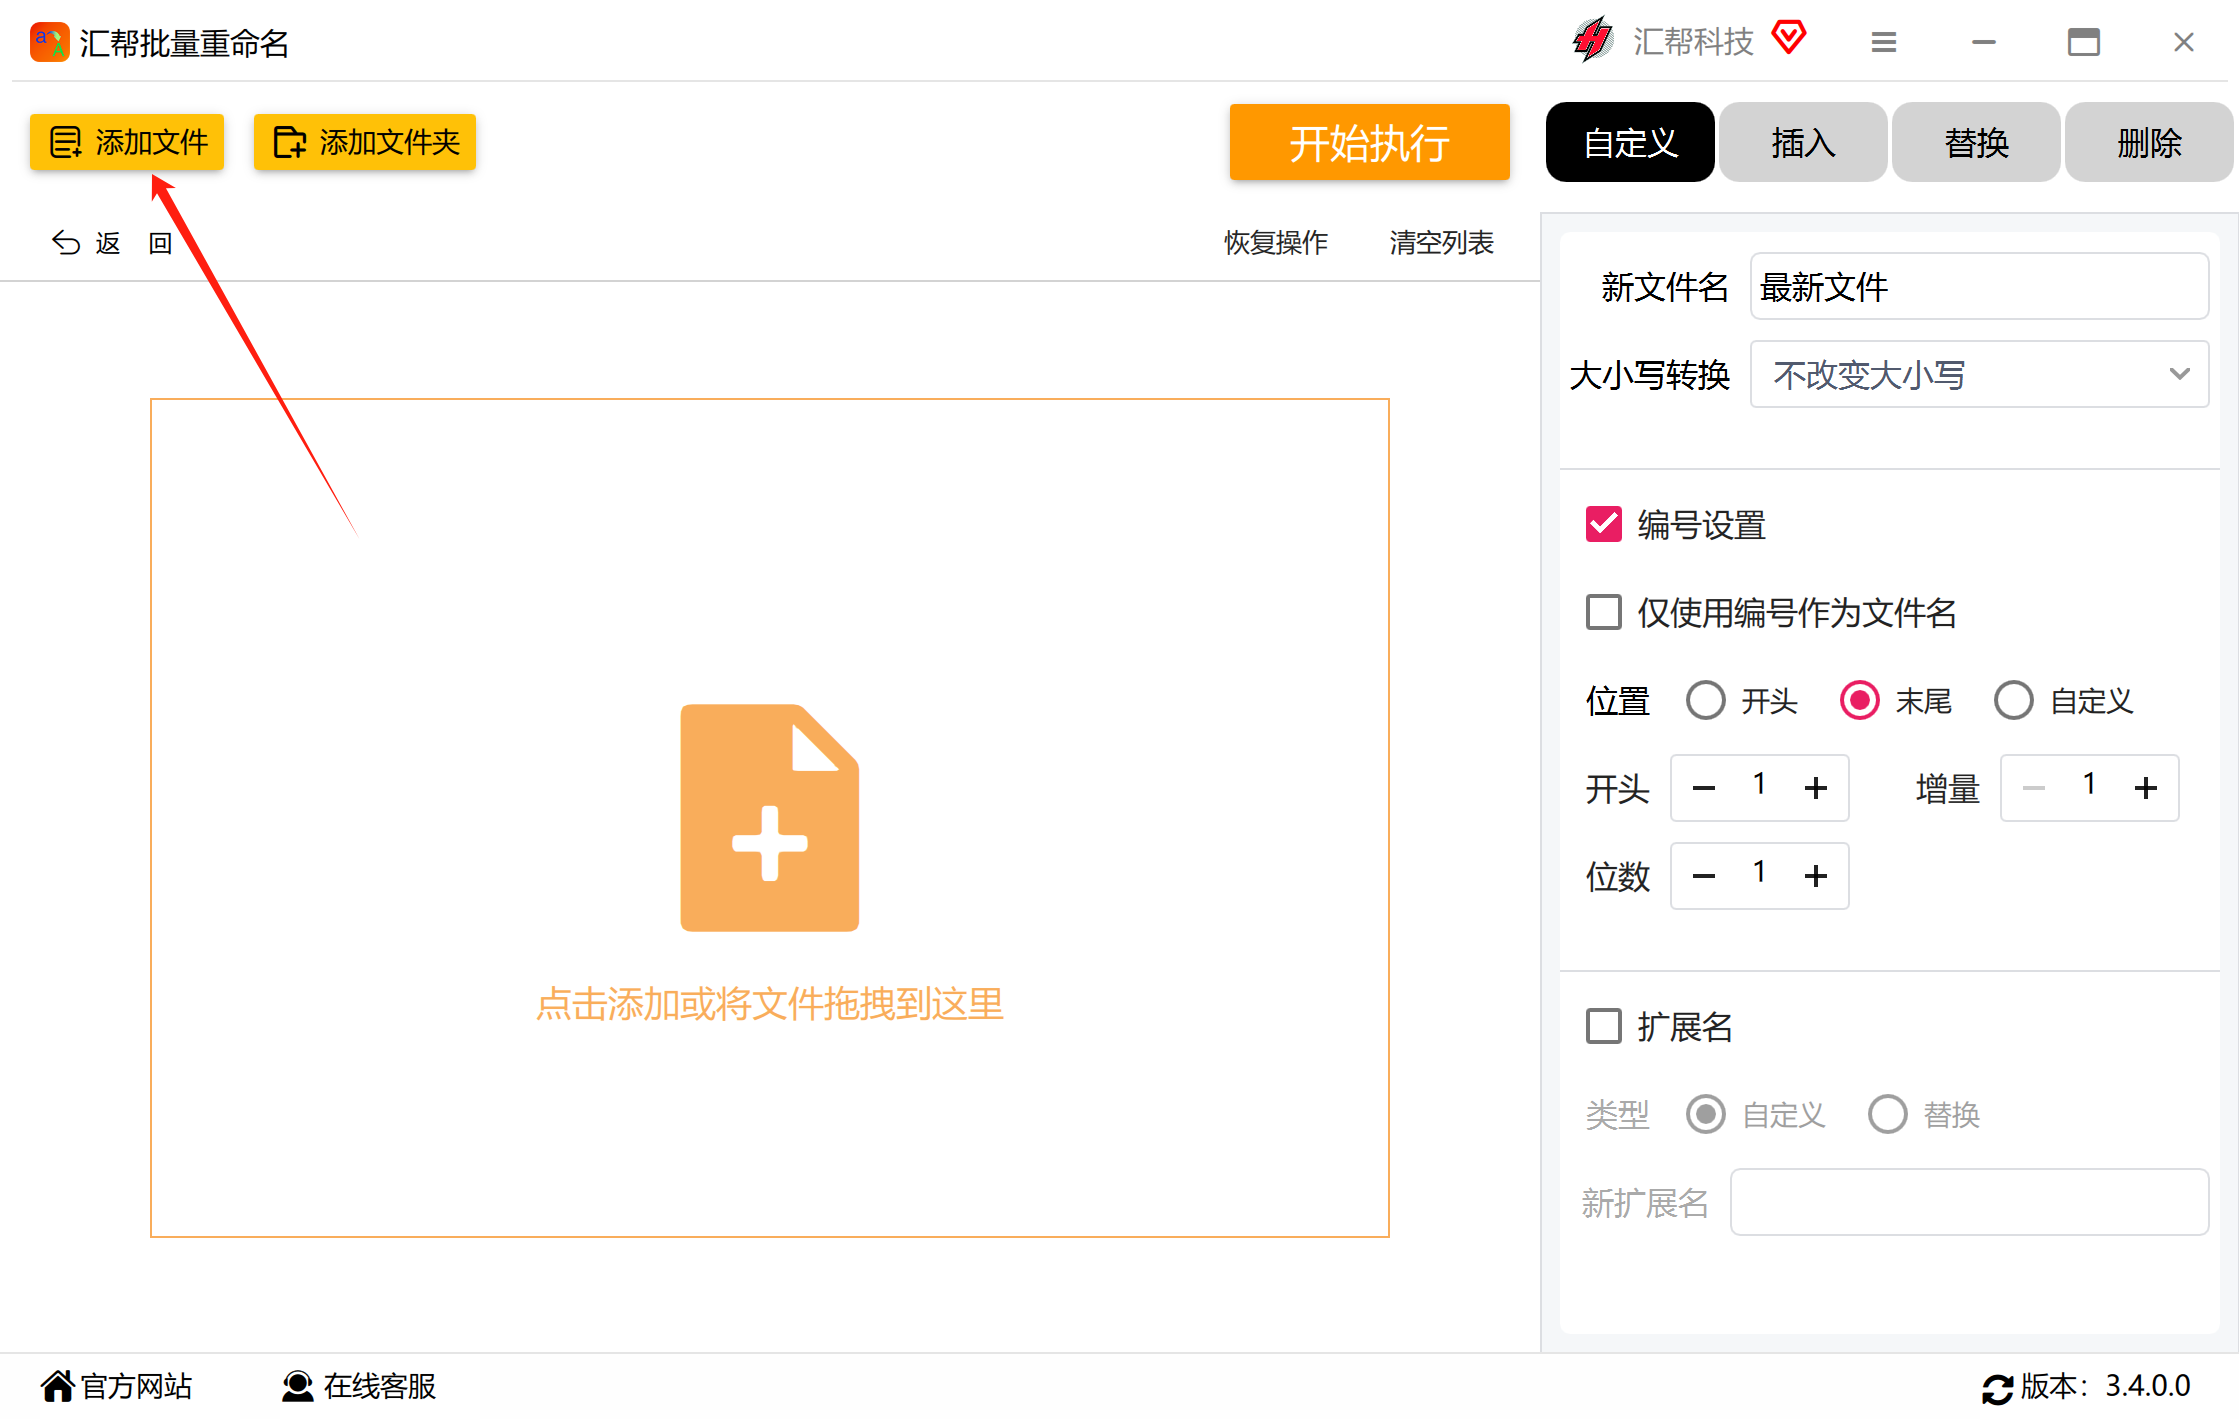
Task: Click 恢复操作 to undo changes
Action: pyautogui.click(x=1276, y=243)
